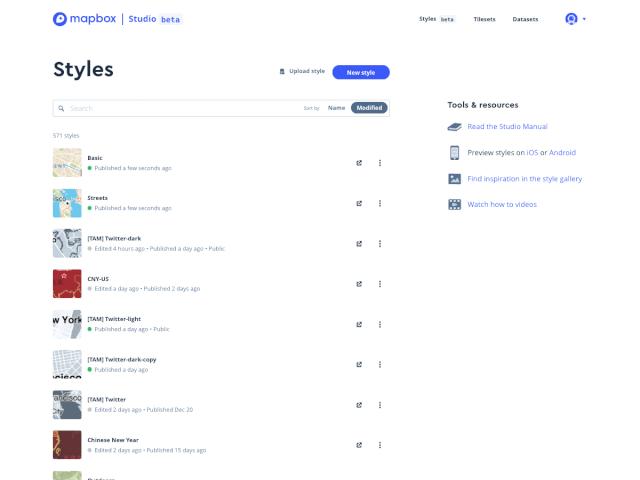The height and width of the screenshot is (480, 640).
Task: Click the New style button
Action: click(361, 72)
